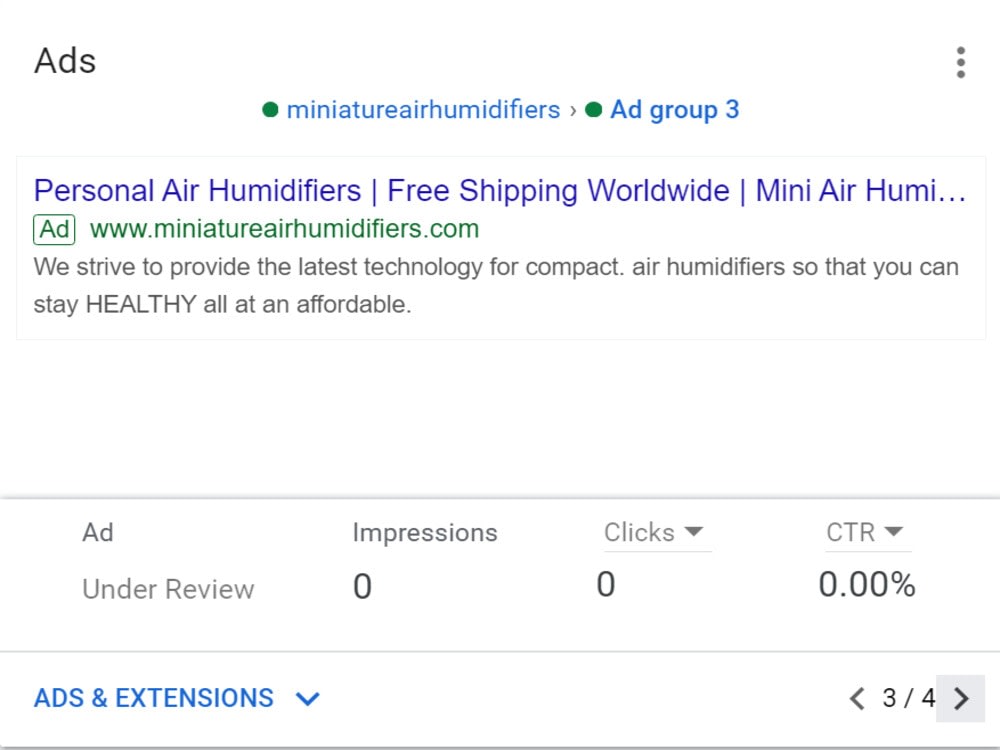The image size is (1000, 750).
Task: Click the arrow next to Clicks
Action: point(693,531)
